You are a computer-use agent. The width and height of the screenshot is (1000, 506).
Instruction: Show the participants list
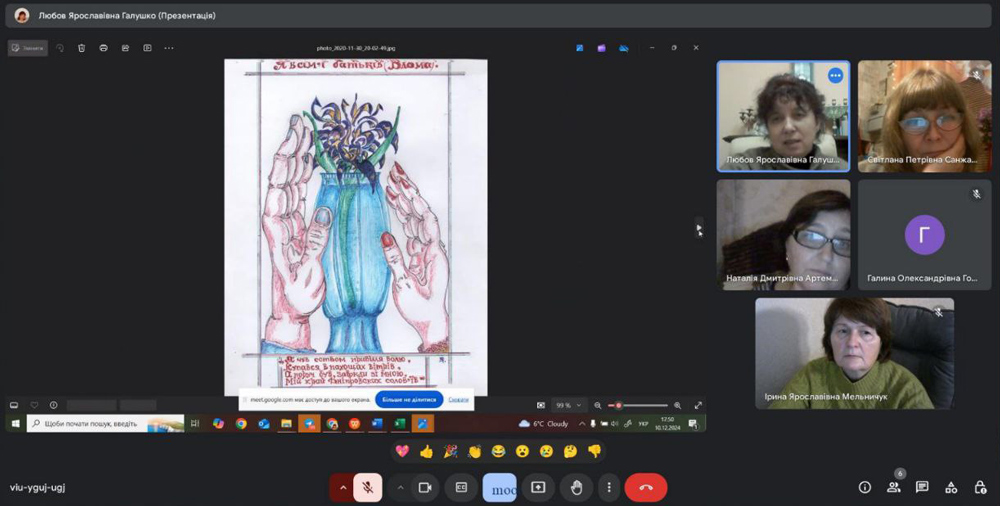pyautogui.click(x=893, y=487)
